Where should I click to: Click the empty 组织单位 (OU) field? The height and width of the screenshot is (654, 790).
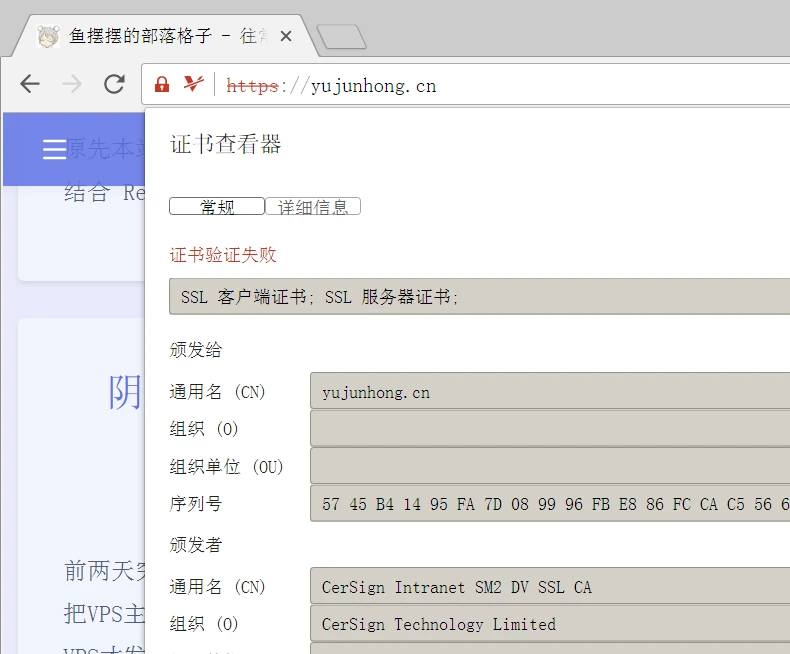click(550, 466)
